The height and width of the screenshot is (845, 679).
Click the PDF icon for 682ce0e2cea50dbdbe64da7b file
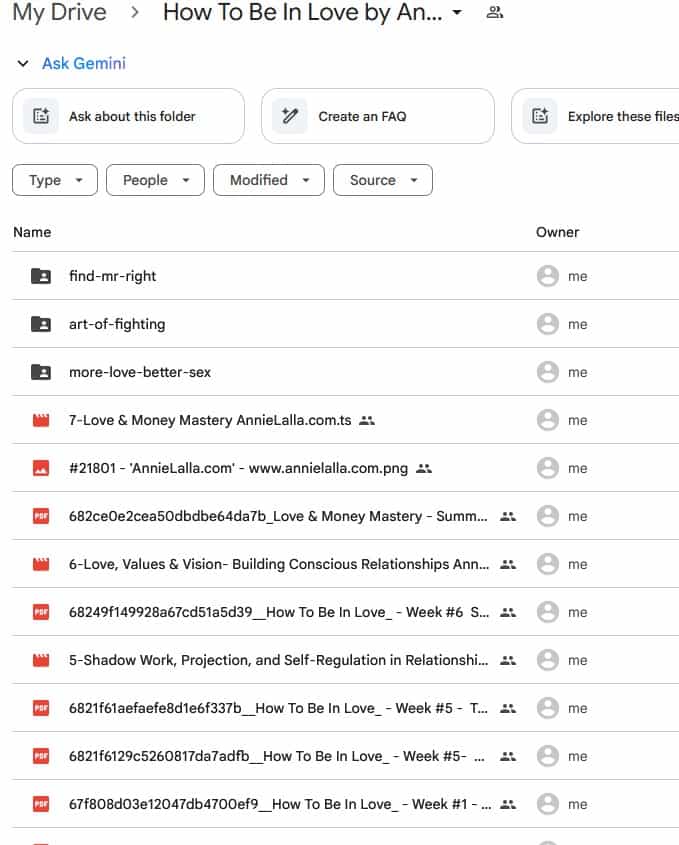(41, 516)
